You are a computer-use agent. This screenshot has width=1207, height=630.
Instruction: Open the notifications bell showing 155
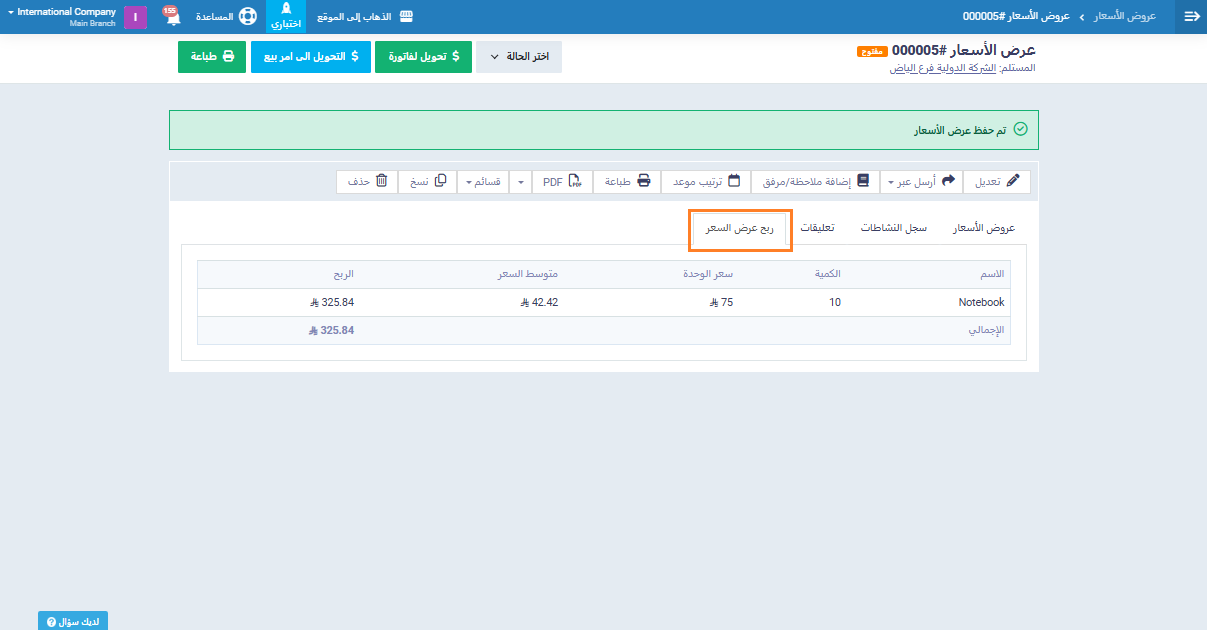[171, 16]
